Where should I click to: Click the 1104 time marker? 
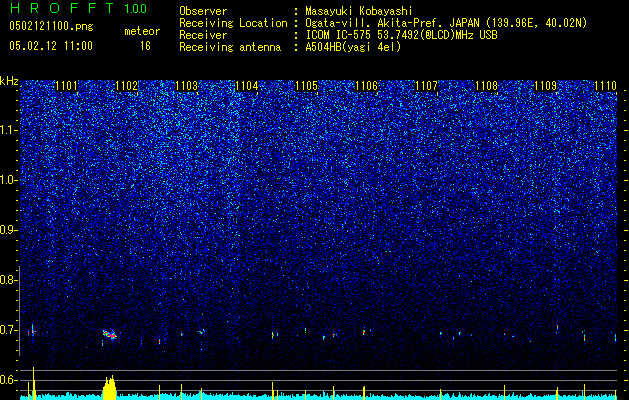coord(246,86)
